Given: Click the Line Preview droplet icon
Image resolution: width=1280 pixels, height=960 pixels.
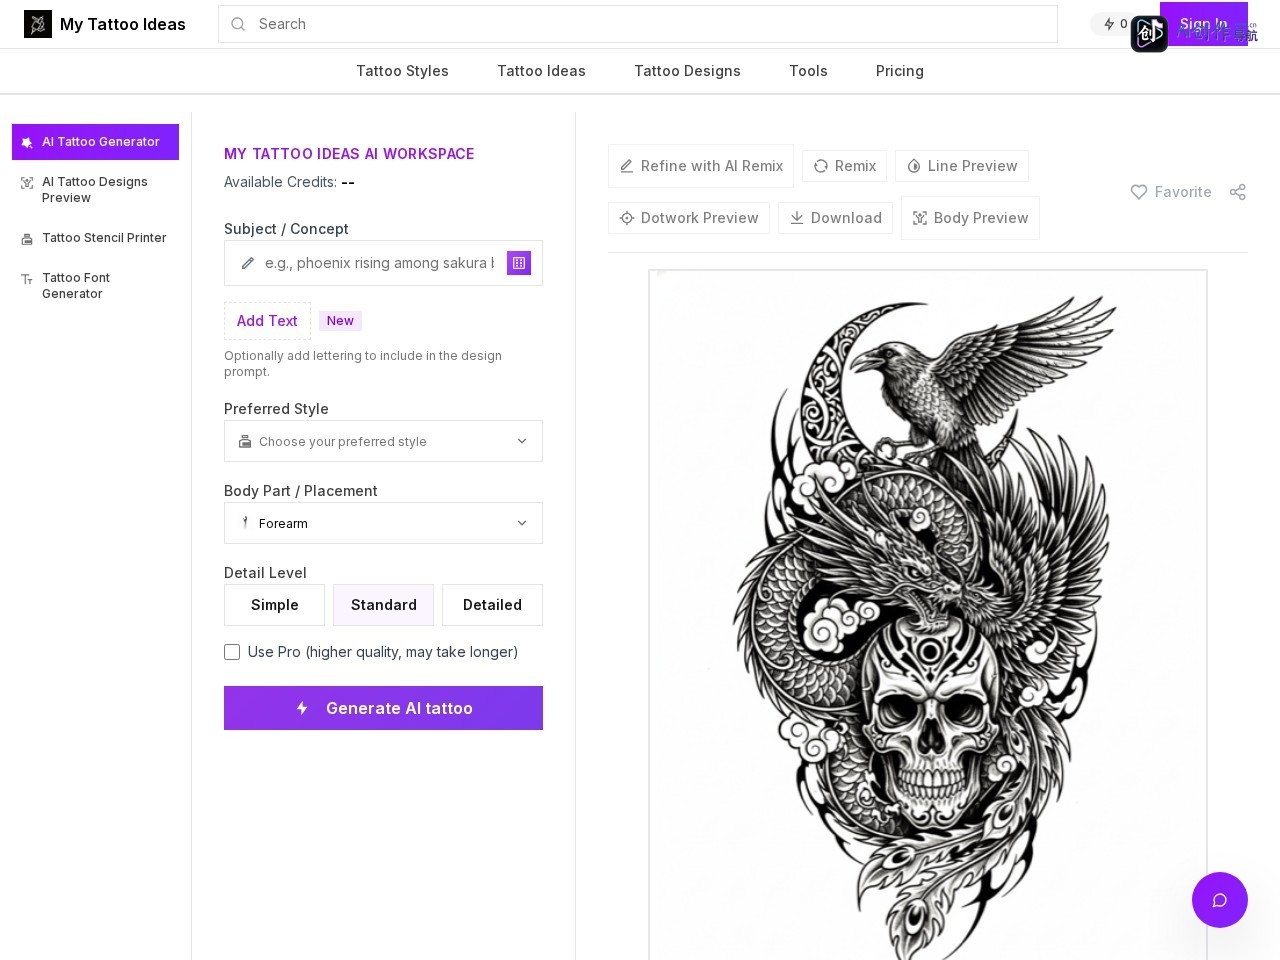Looking at the screenshot, I should tap(914, 166).
